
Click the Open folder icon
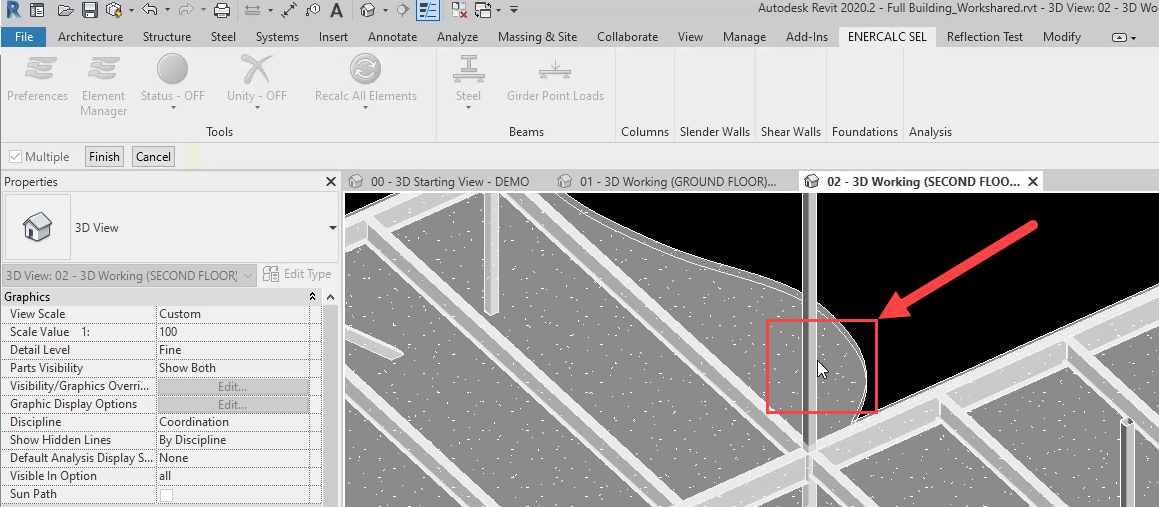(65, 10)
